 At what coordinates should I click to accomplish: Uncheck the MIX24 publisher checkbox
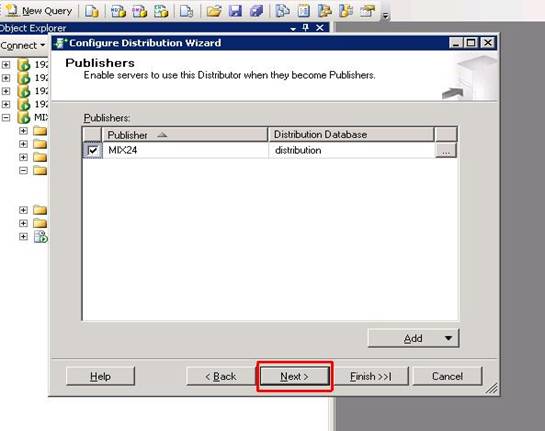tap(93, 151)
